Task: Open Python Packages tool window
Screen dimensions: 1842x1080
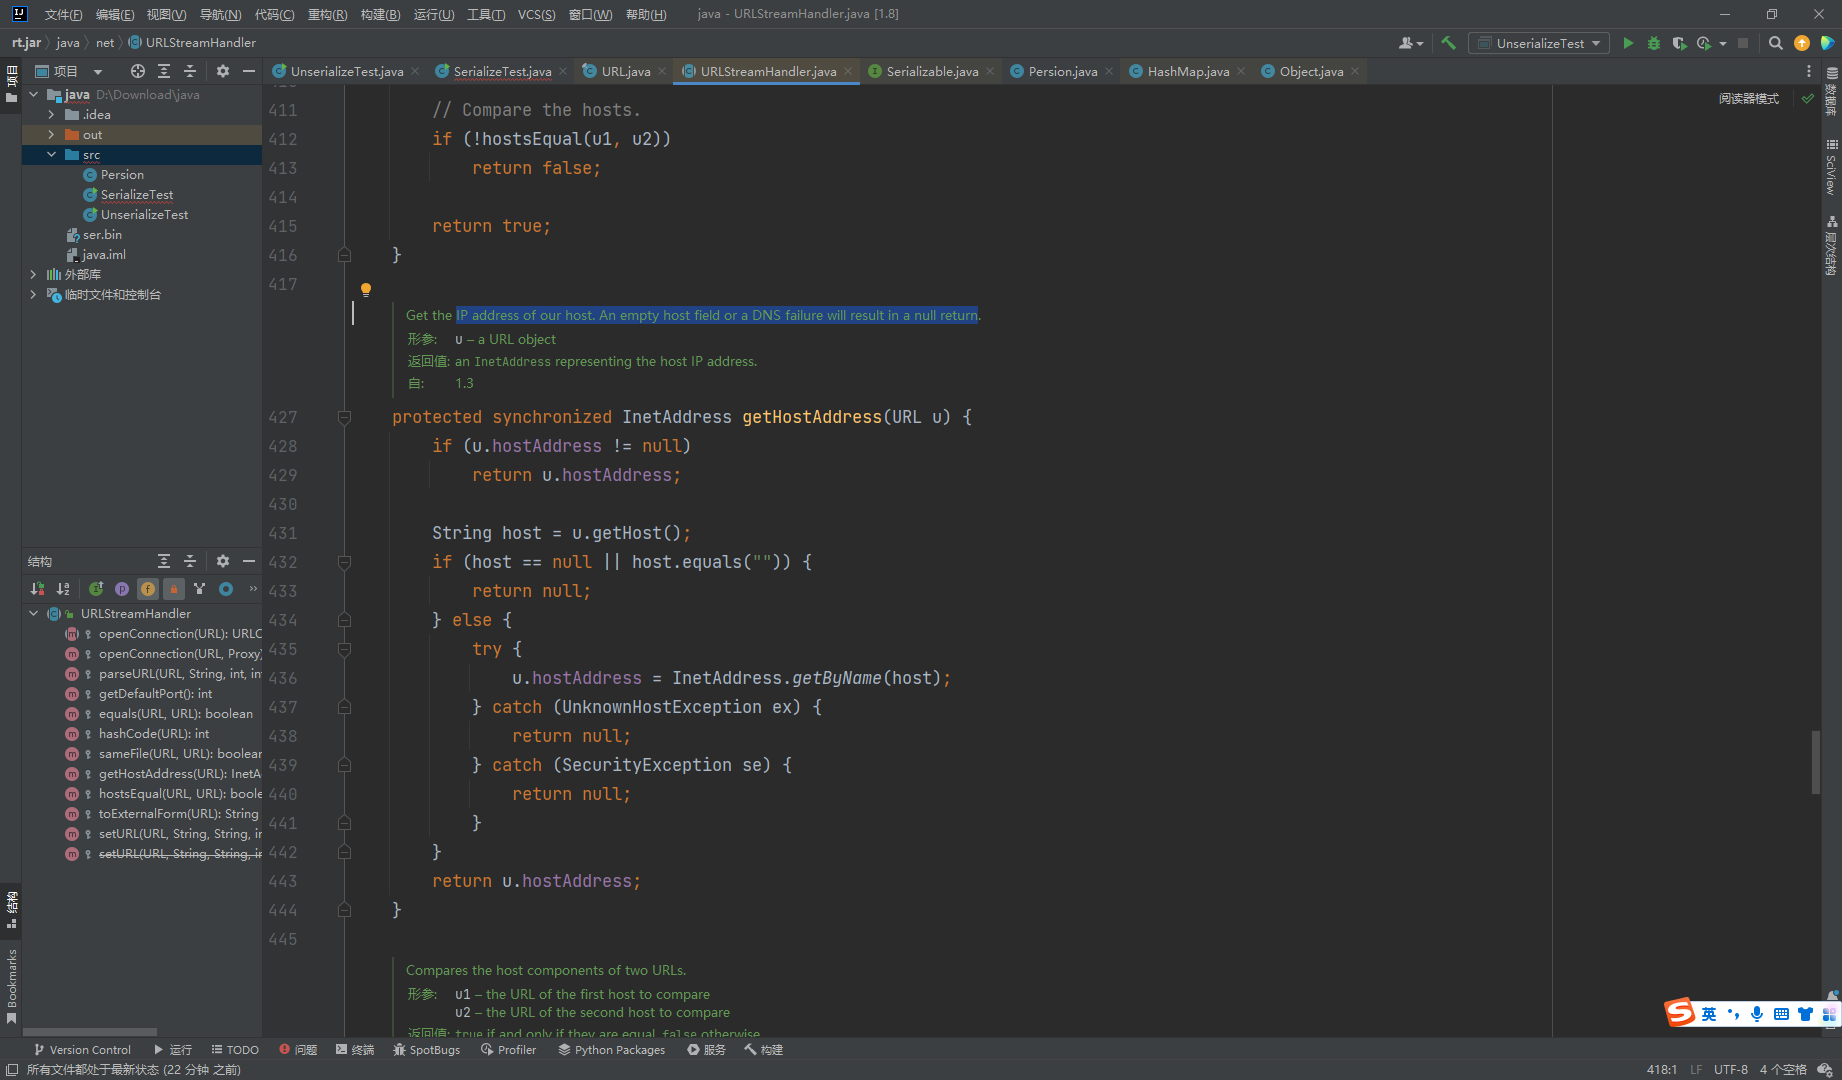Action: (x=611, y=1050)
